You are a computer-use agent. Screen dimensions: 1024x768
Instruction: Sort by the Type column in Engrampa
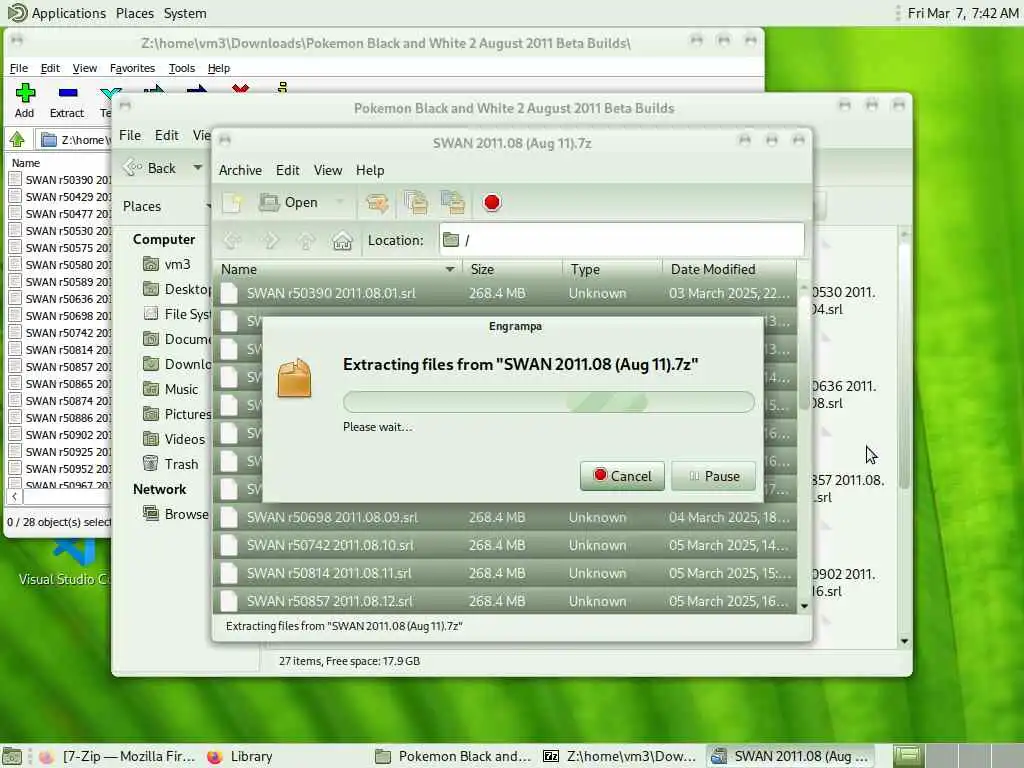pyautogui.click(x=613, y=269)
